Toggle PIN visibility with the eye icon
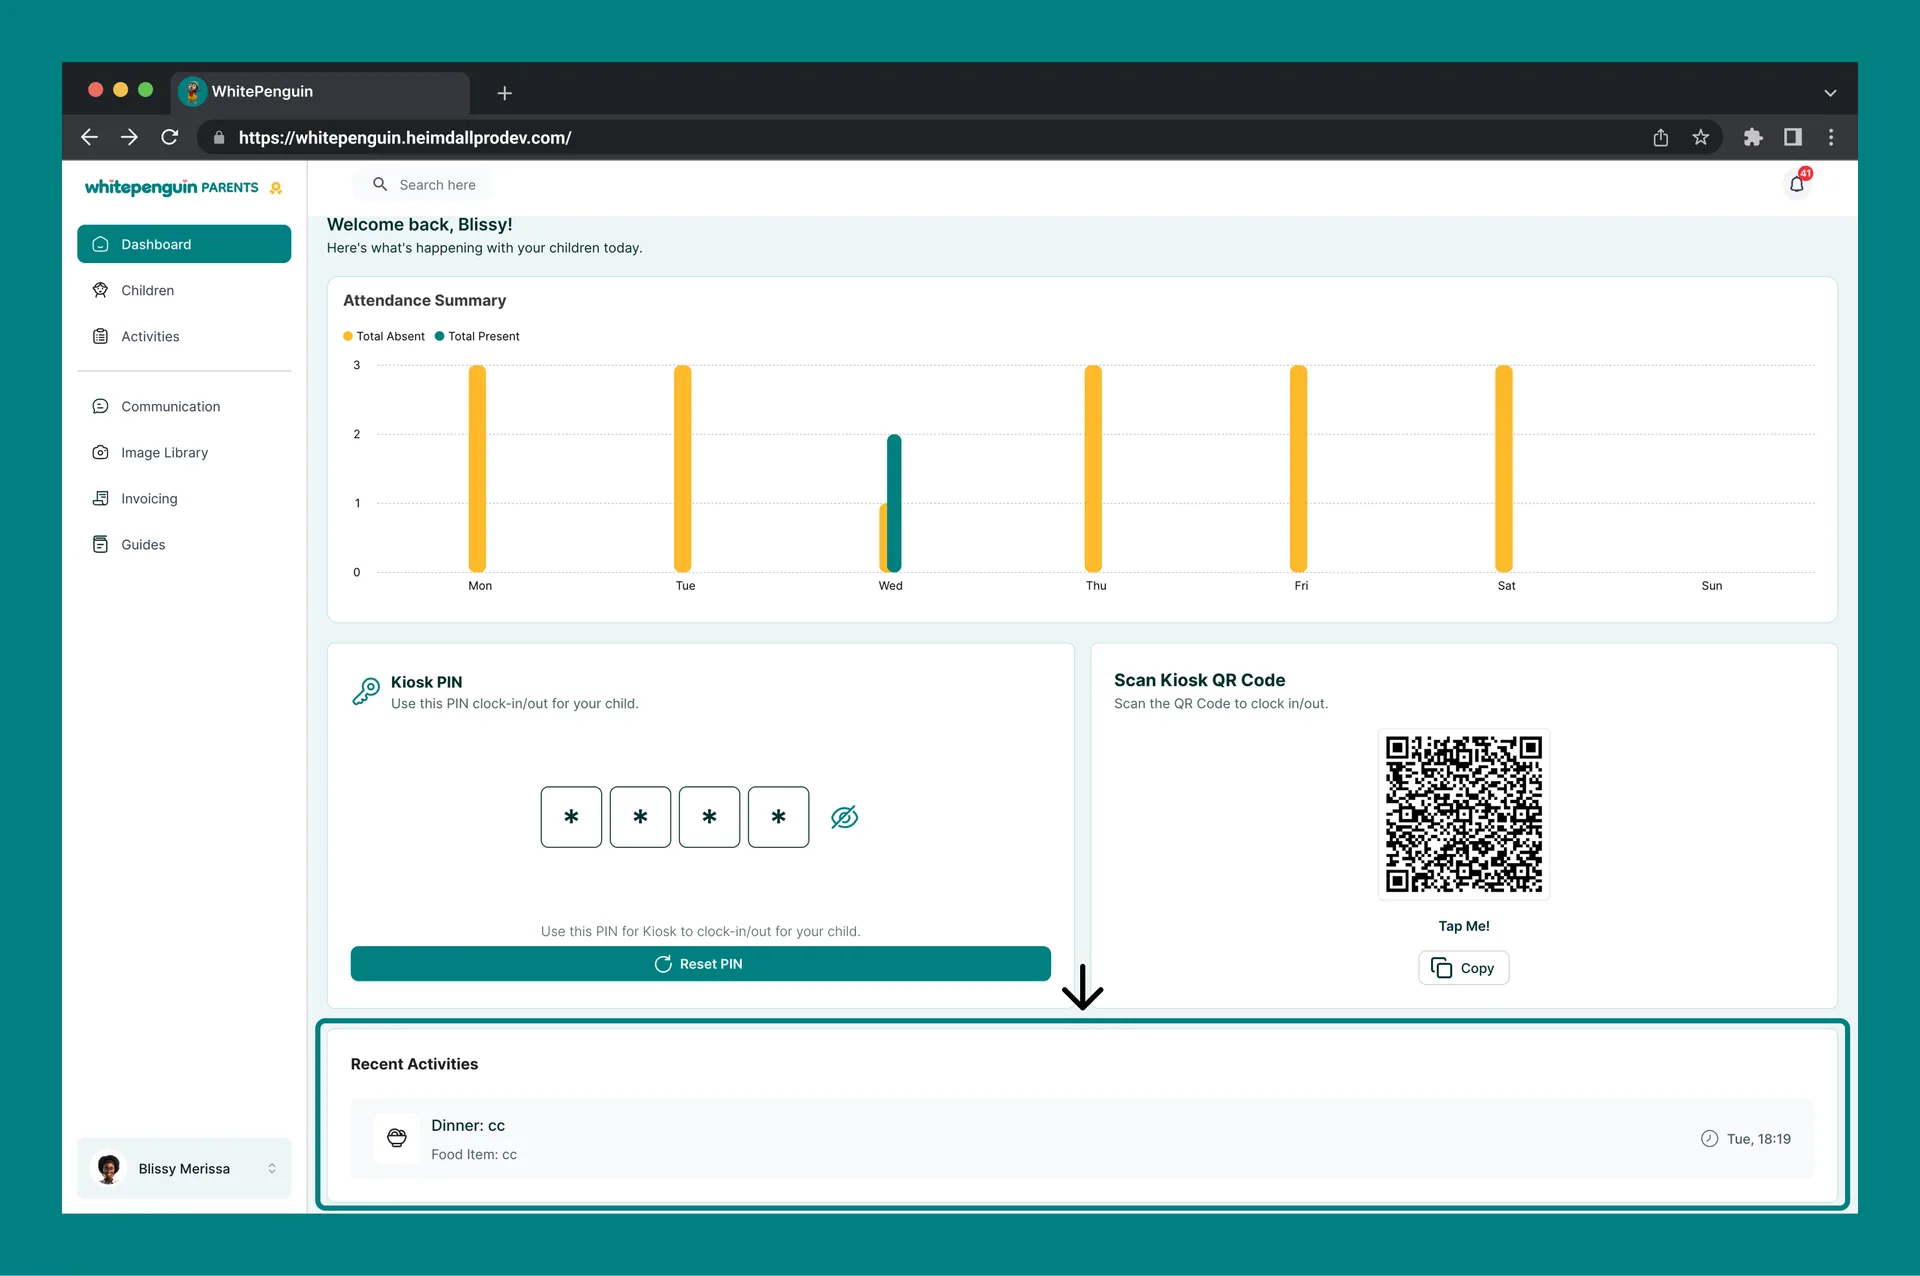The height and width of the screenshot is (1276, 1920). coord(844,817)
